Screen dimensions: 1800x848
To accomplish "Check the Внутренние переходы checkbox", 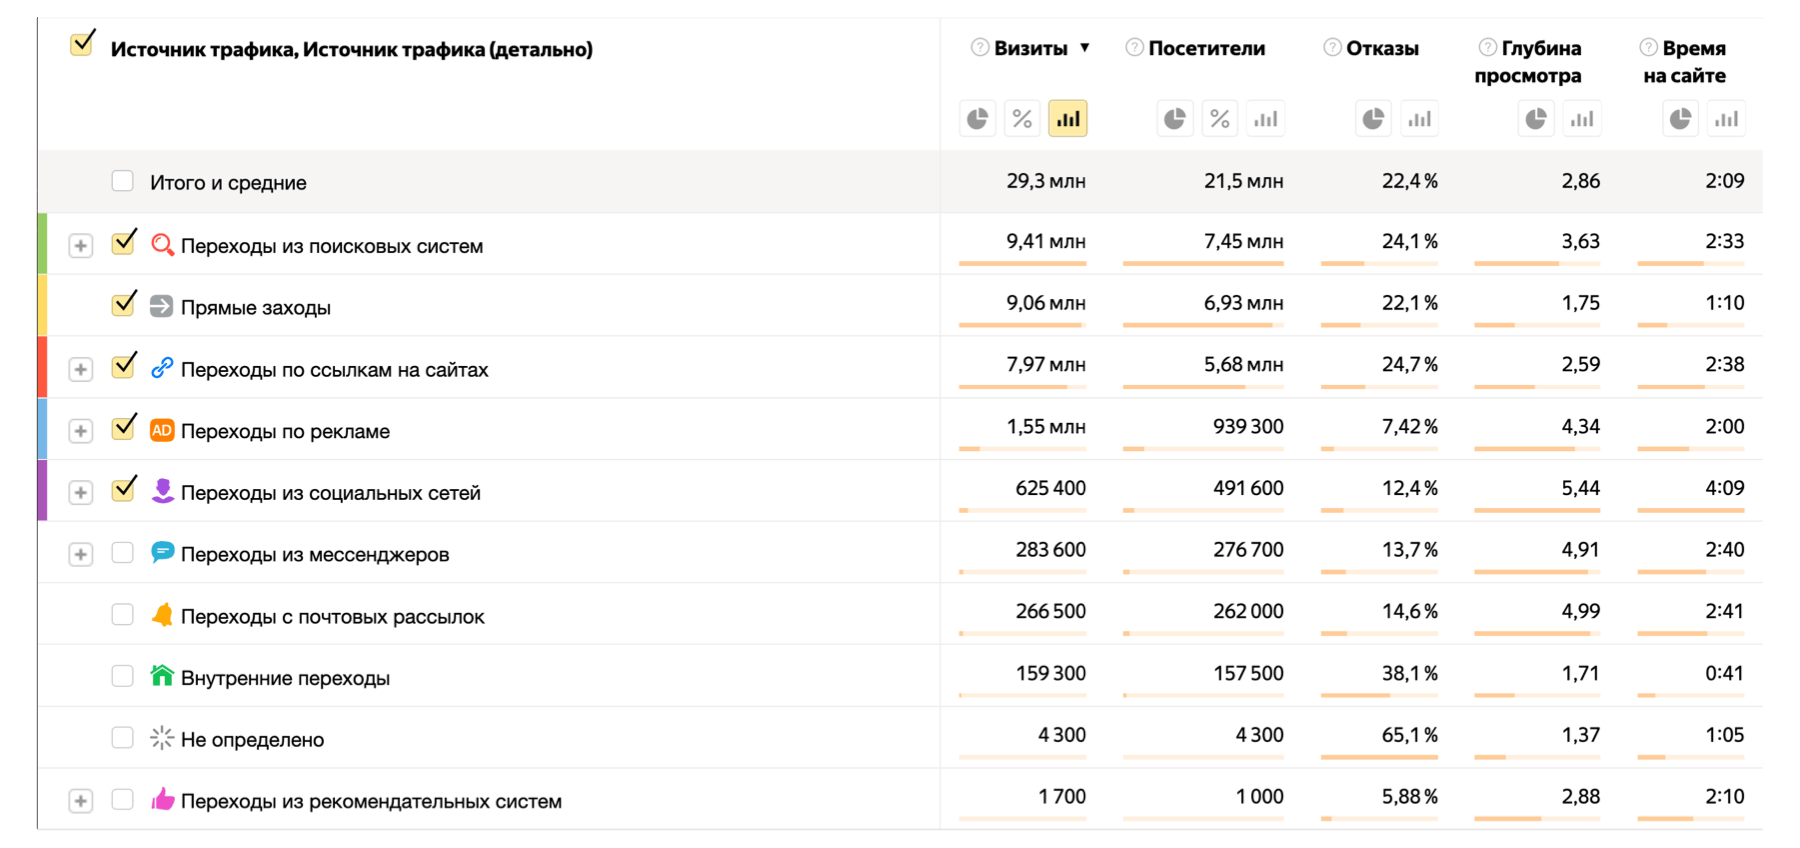I will pyautogui.click(x=122, y=676).
